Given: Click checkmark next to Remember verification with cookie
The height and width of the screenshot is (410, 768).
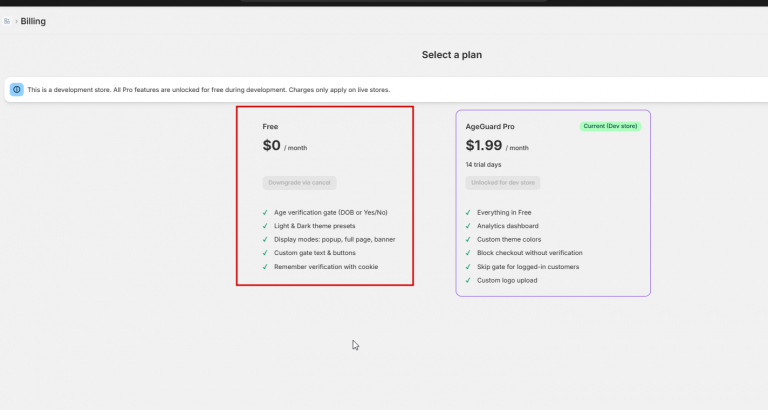Looking at the screenshot, I should (x=265, y=267).
